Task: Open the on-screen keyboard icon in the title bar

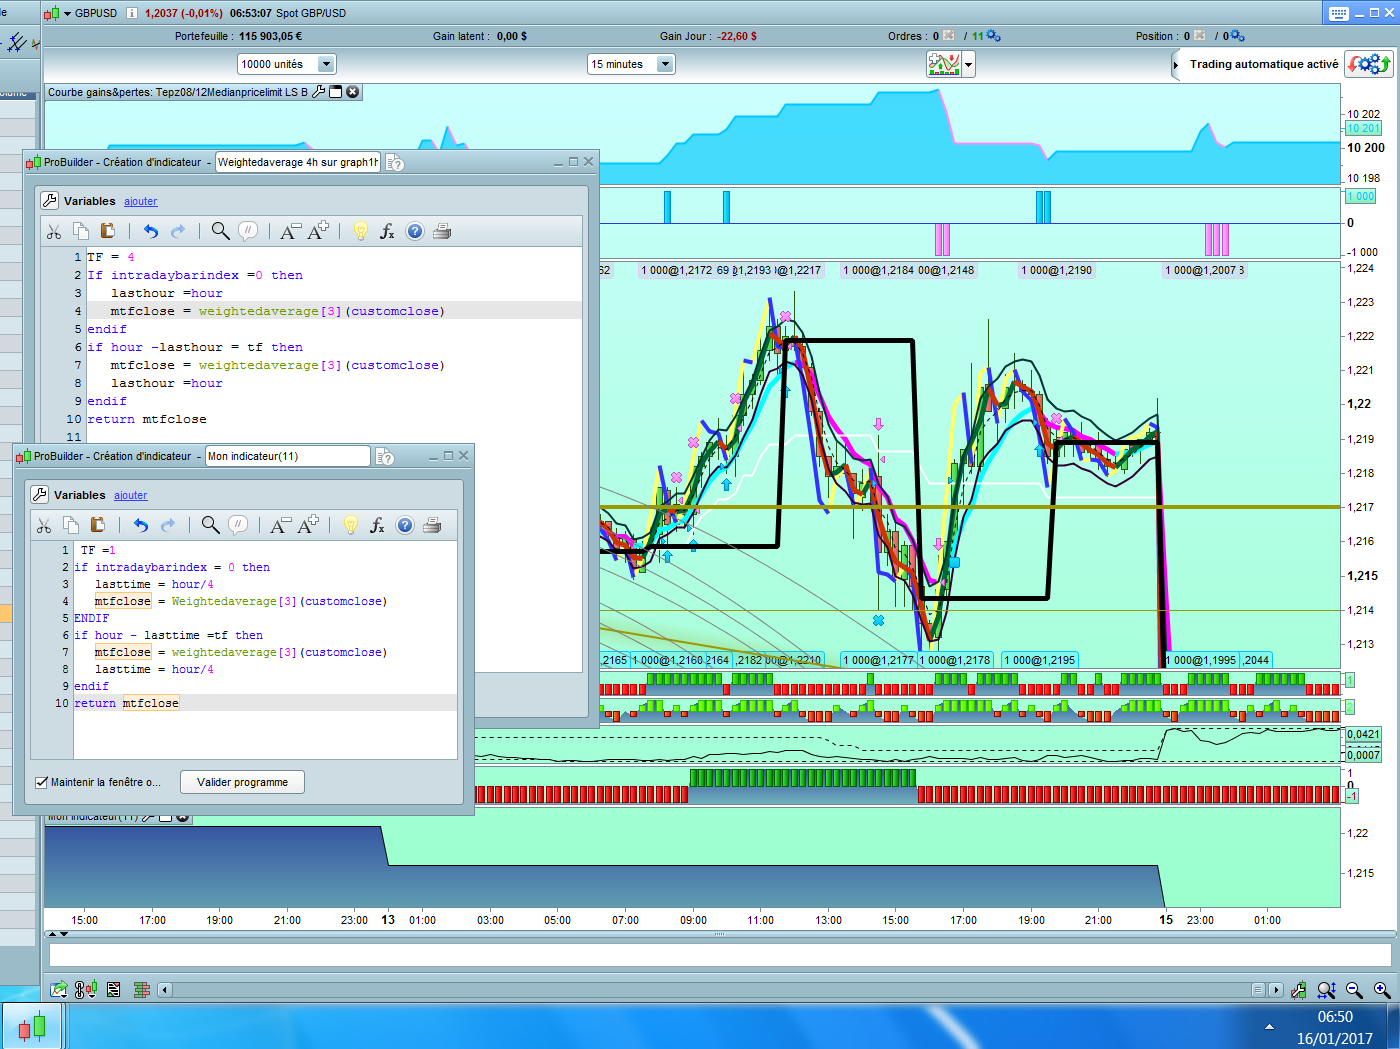Action: coord(1339,13)
